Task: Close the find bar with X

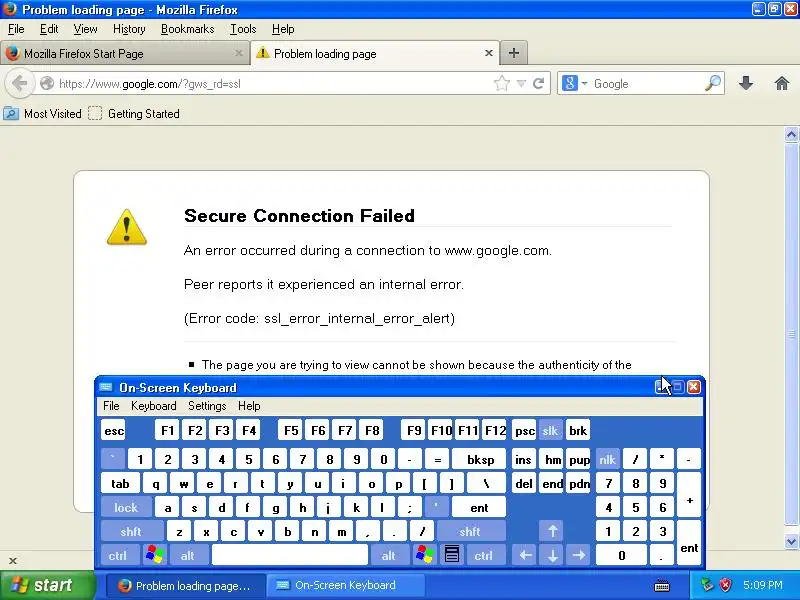Action: (x=13, y=561)
